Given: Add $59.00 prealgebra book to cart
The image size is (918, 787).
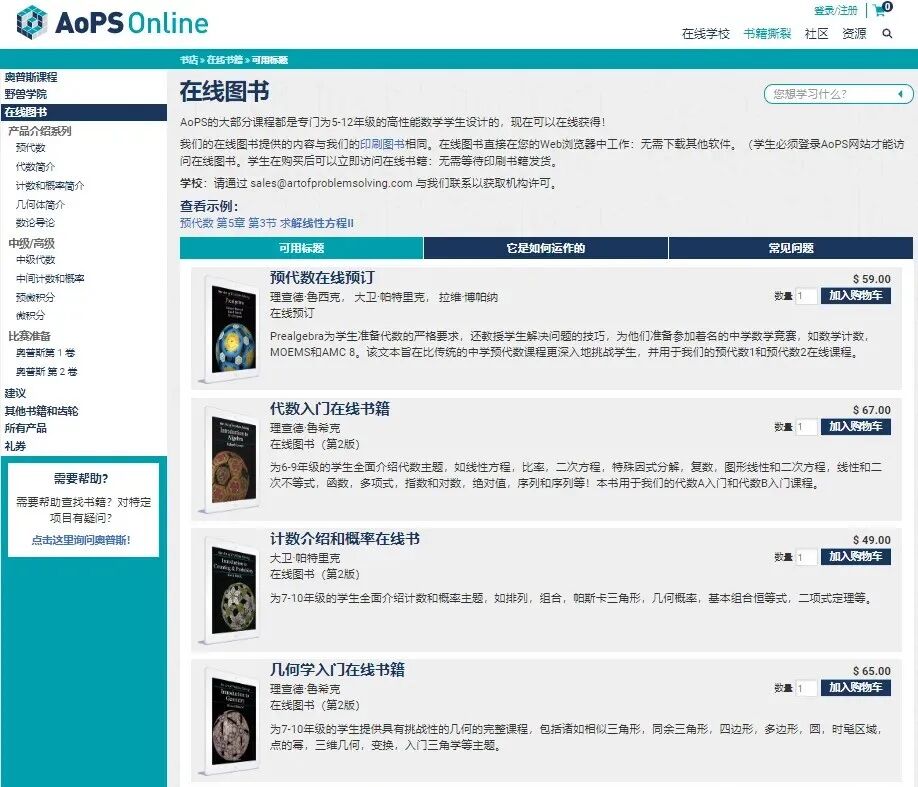Looking at the screenshot, I should tap(855, 296).
